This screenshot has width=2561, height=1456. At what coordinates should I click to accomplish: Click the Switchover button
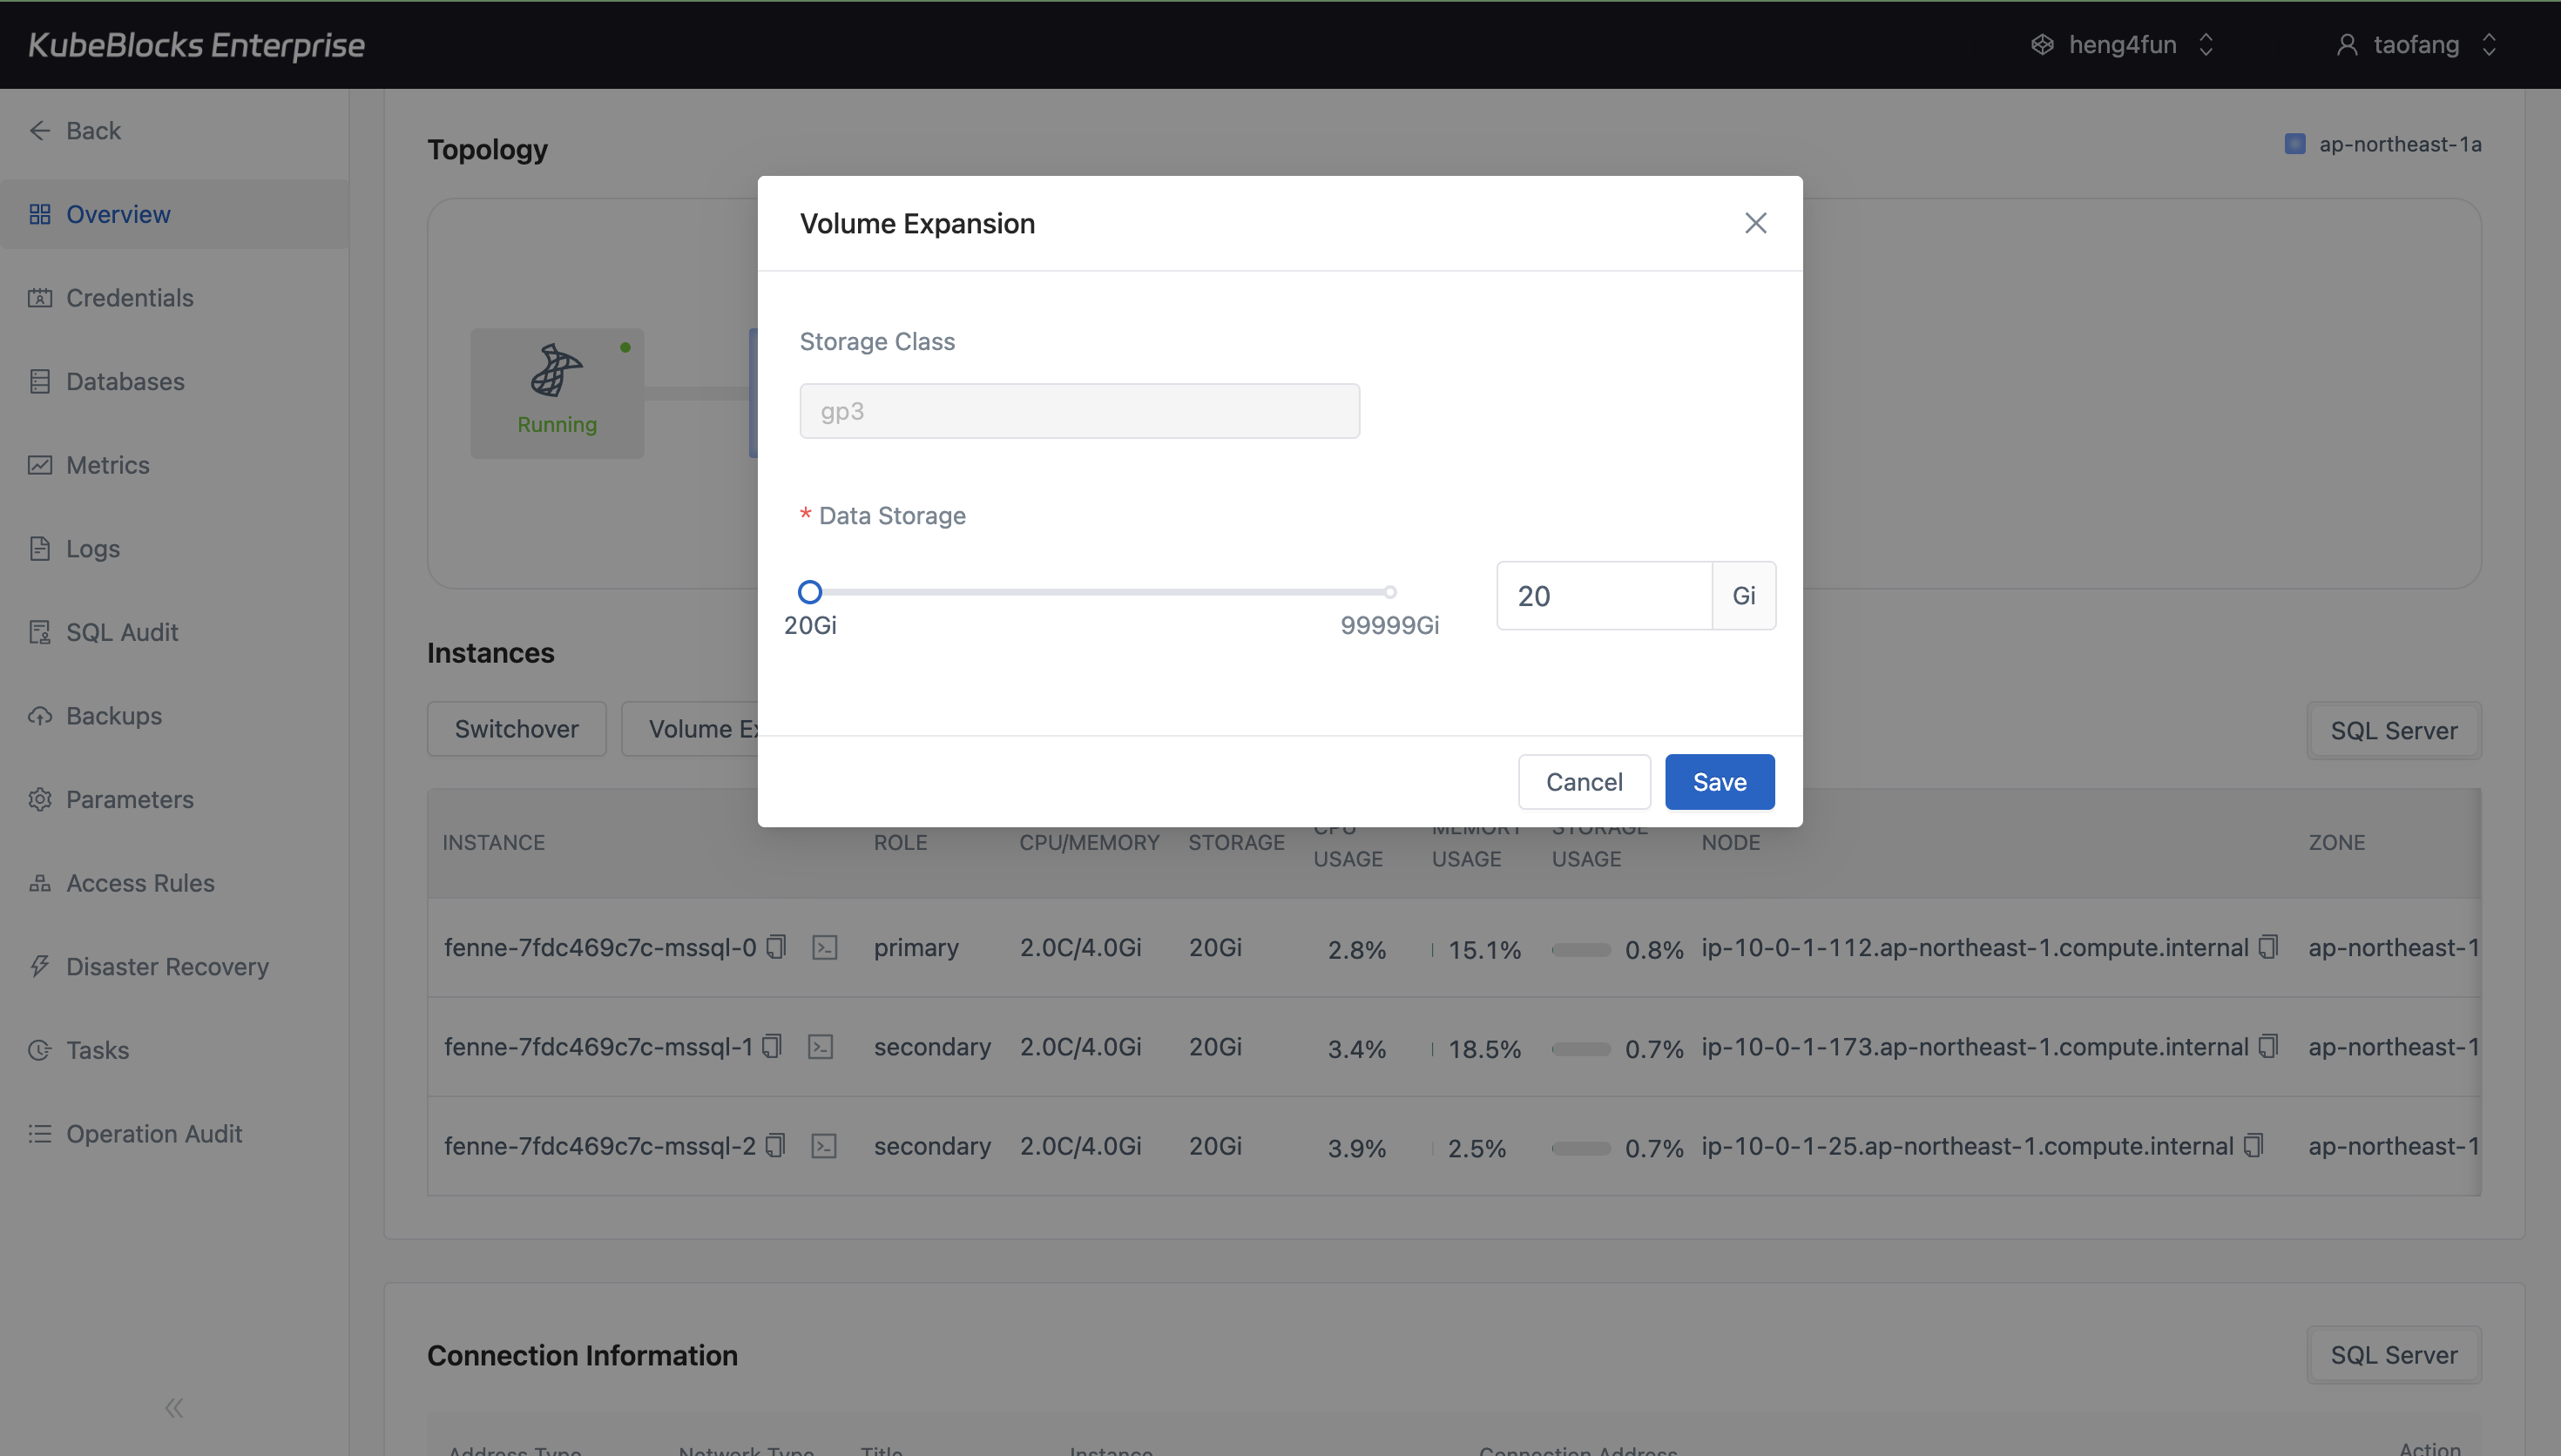coord(516,729)
